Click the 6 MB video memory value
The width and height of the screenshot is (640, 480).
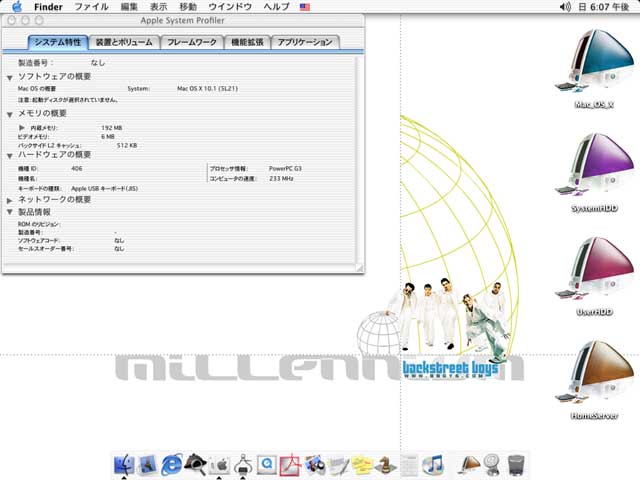point(108,137)
